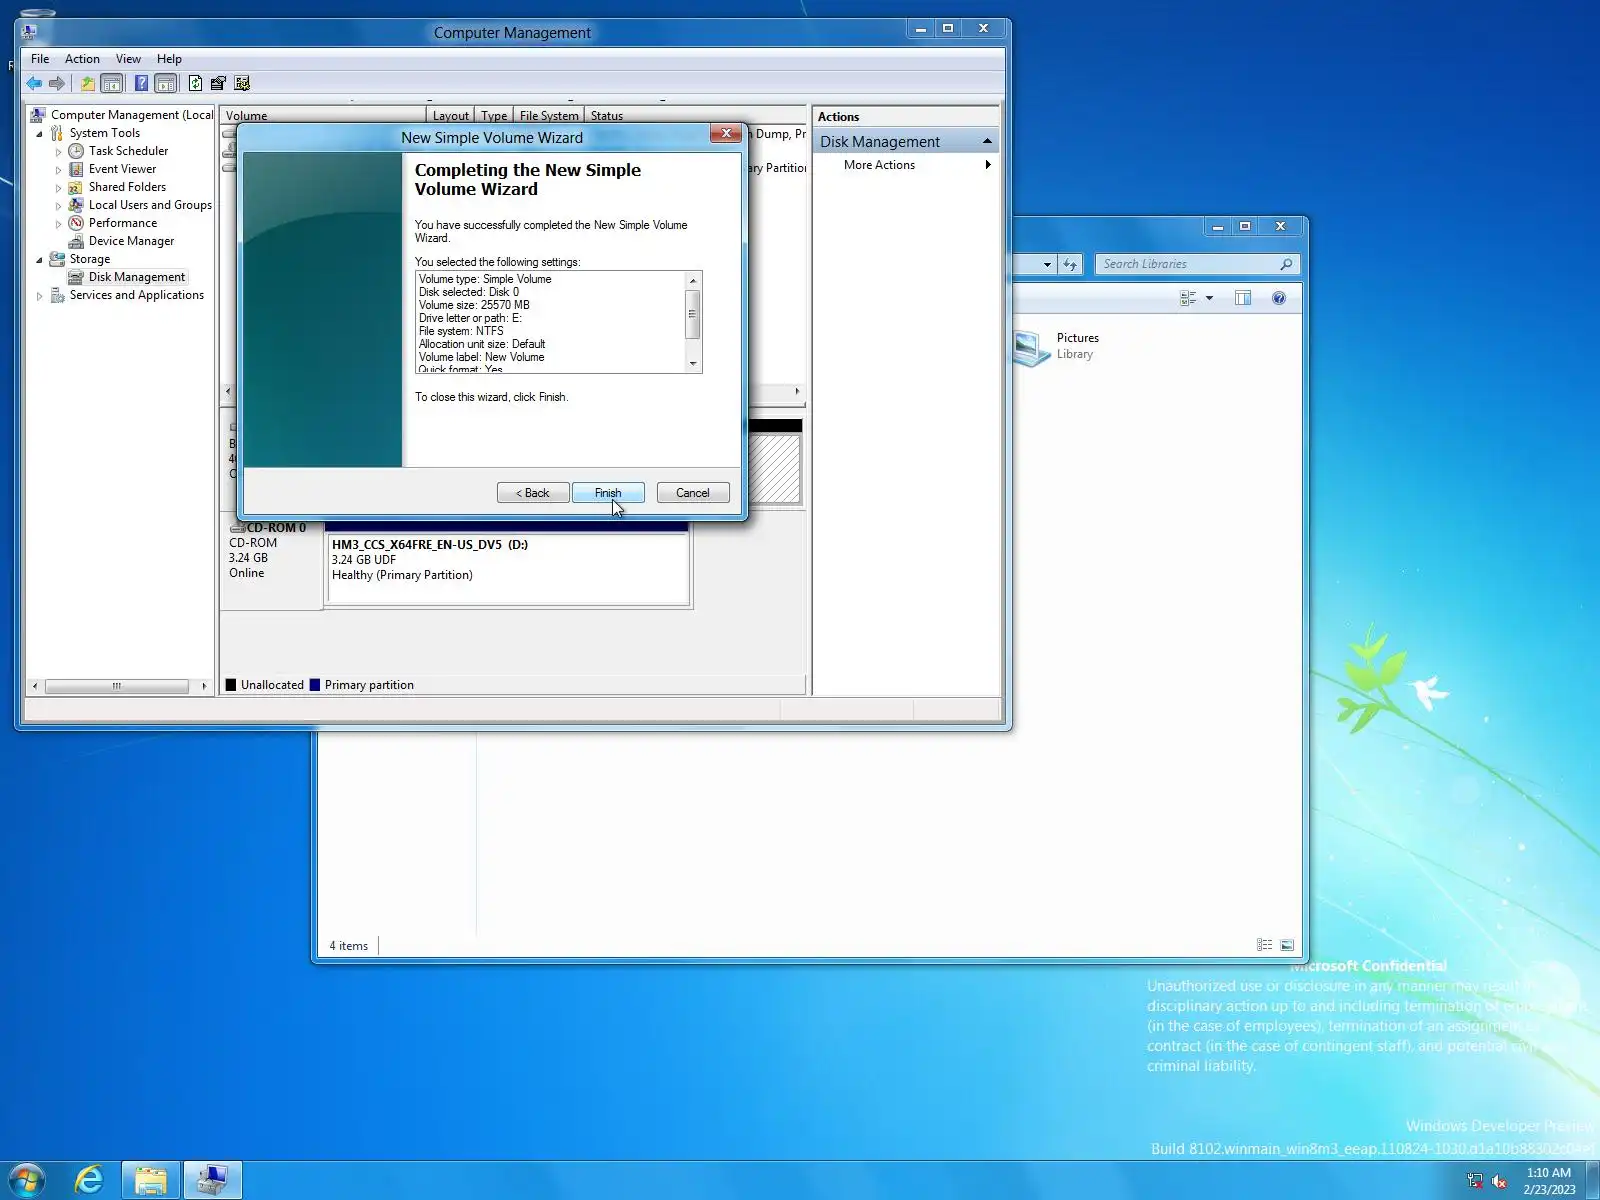The width and height of the screenshot is (1600, 1200).
Task: Select the Performance node
Action: point(122,223)
